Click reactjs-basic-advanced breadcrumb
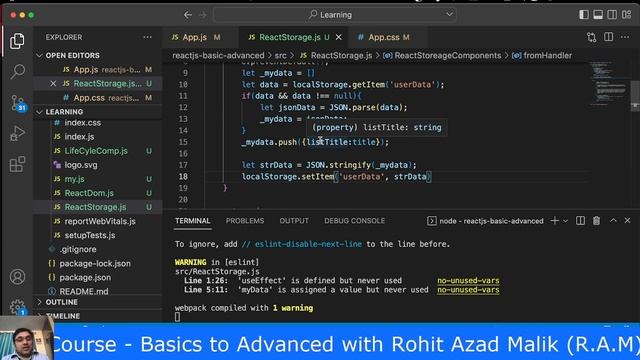The image size is (640, 360). (x=218, y=56)
